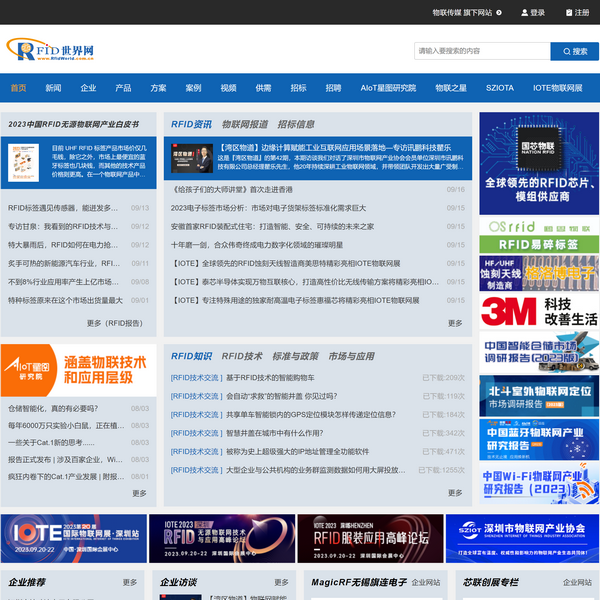Open the 3M 科技改善生活 banner
Image resolution: width=600 pixels, height=600 pixels.
[539, 313]
